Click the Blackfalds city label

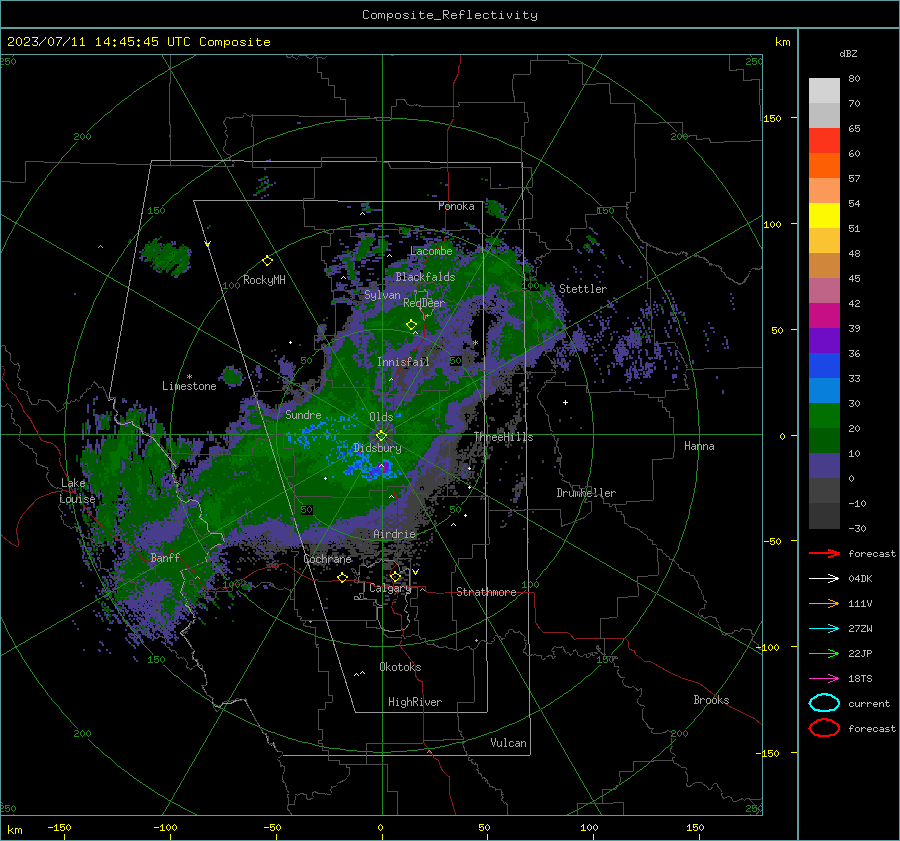[425, 277]
